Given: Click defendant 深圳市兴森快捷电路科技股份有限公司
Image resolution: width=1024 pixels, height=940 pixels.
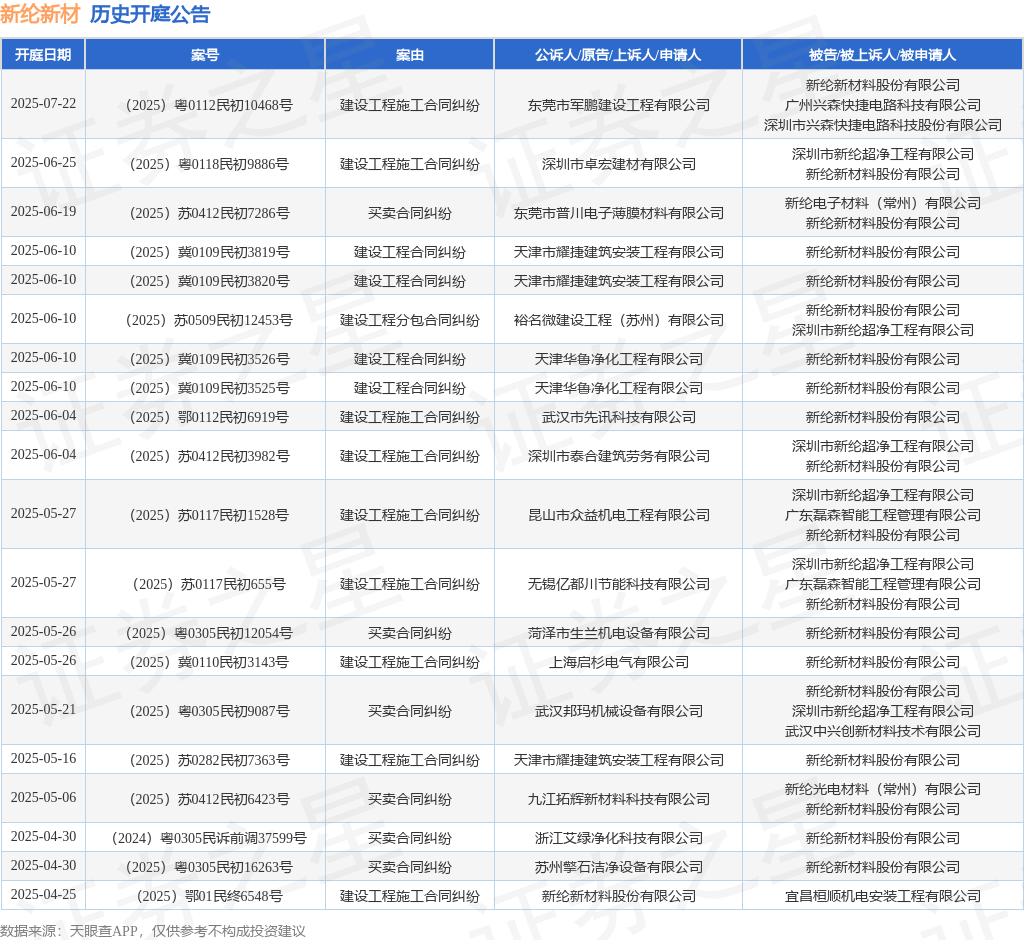Looking at the screenshot, I should [882, 125].
